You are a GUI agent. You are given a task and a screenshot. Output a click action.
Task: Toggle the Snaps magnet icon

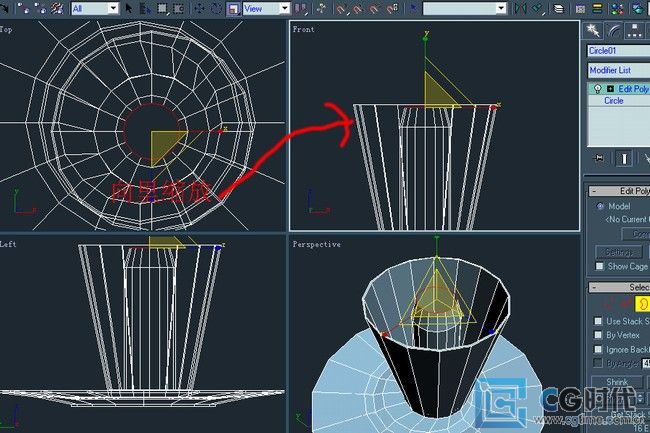coord(341,9)
